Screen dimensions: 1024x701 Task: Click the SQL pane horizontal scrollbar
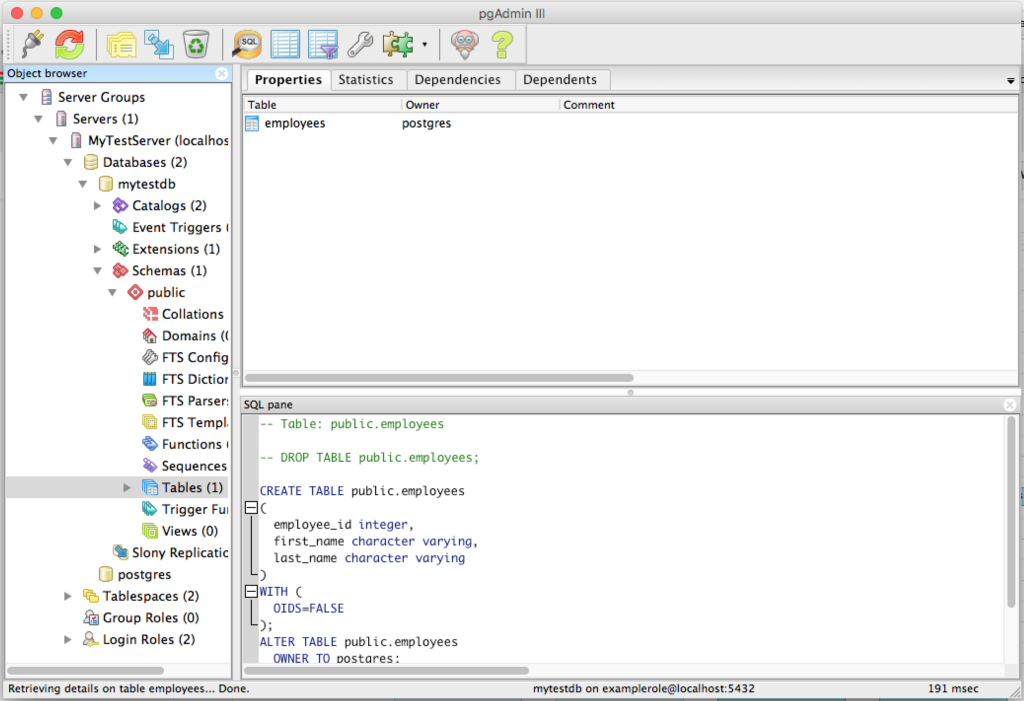pyautogui.click(x=386, y=670)
